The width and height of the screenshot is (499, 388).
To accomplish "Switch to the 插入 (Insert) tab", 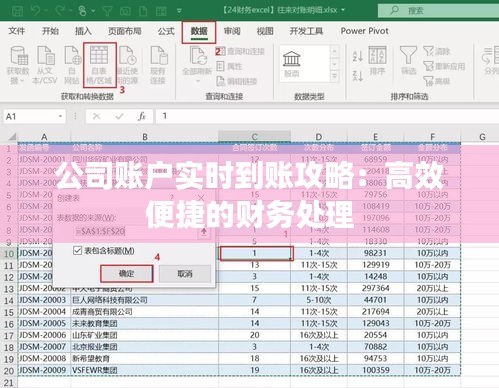I will [x=83, y=31].
